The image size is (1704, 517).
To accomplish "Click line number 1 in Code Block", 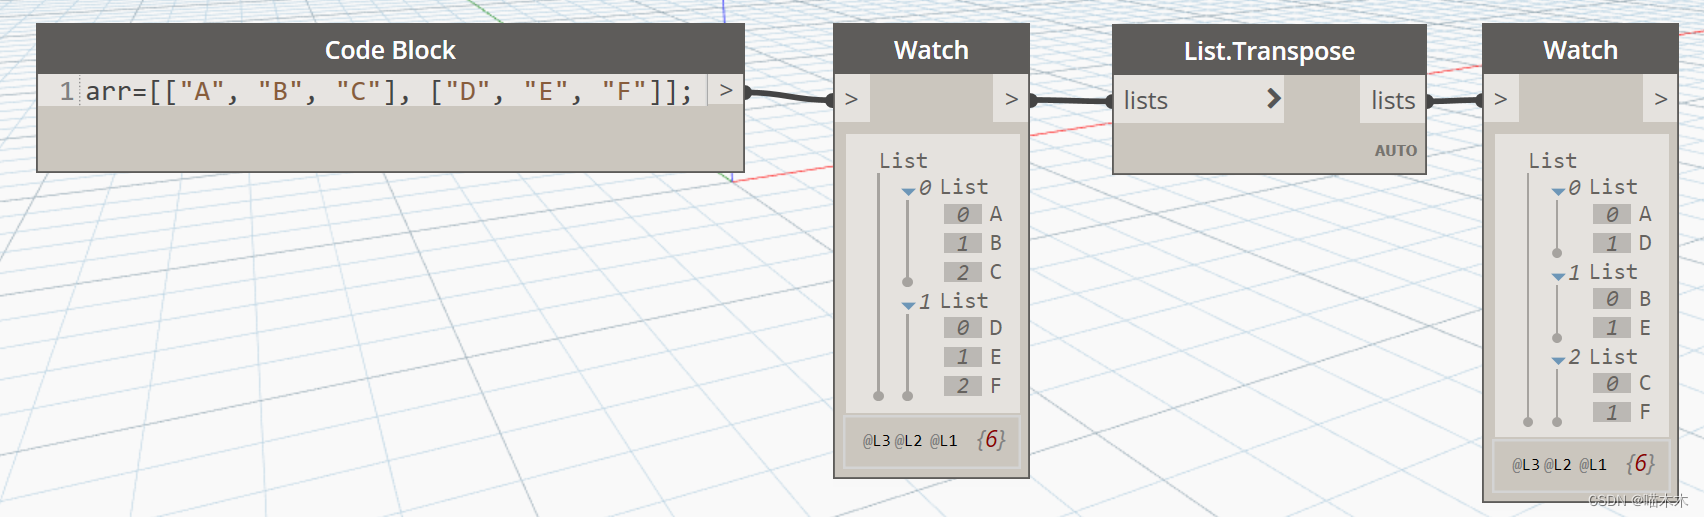I will (x=66, y=92).
